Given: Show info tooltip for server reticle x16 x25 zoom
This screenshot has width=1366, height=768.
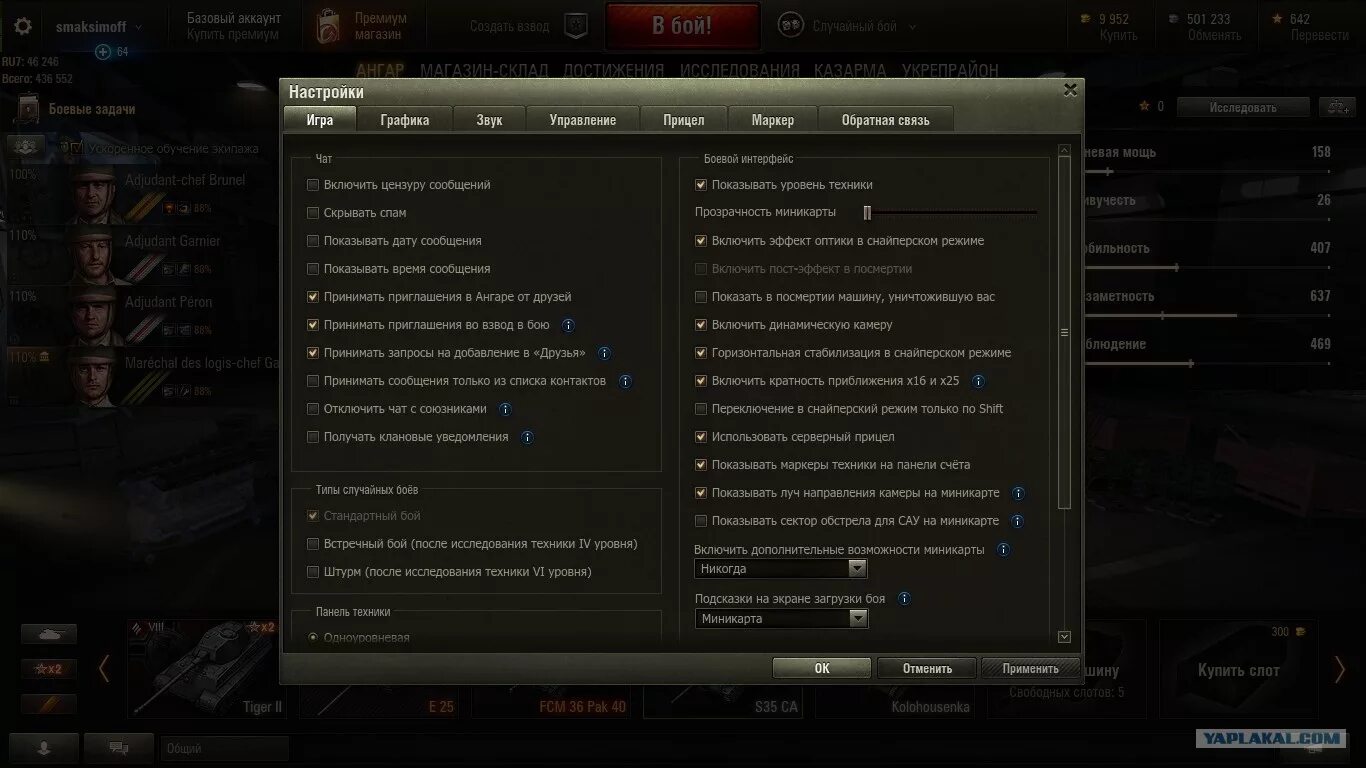Looking at the screenshot, I should coord(978,381).
